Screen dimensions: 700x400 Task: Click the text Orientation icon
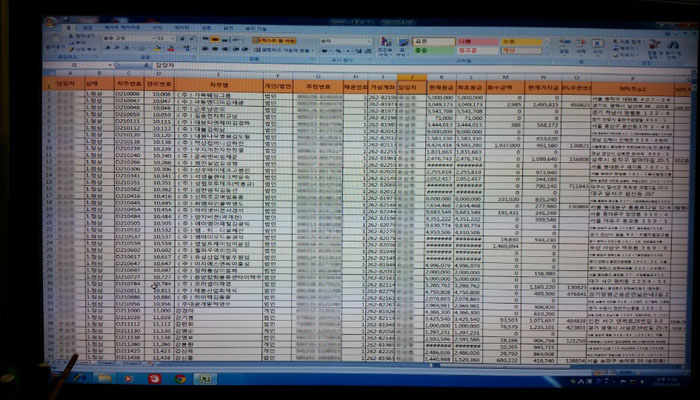[238, 40]
